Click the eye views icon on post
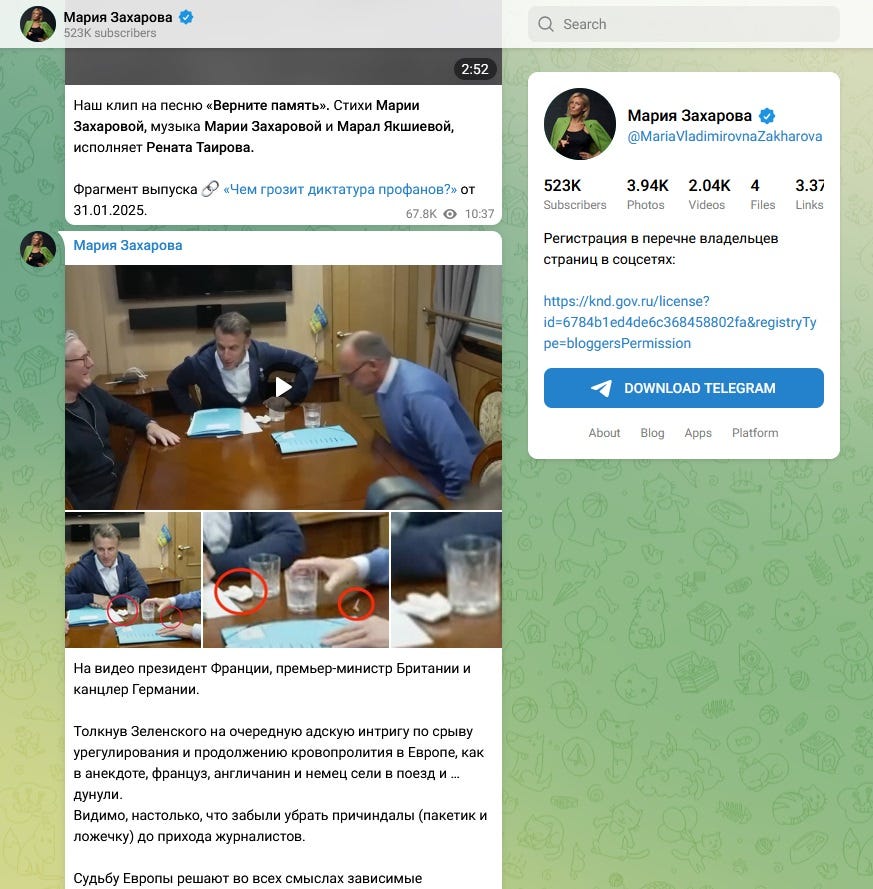 [x=450, y=214]
